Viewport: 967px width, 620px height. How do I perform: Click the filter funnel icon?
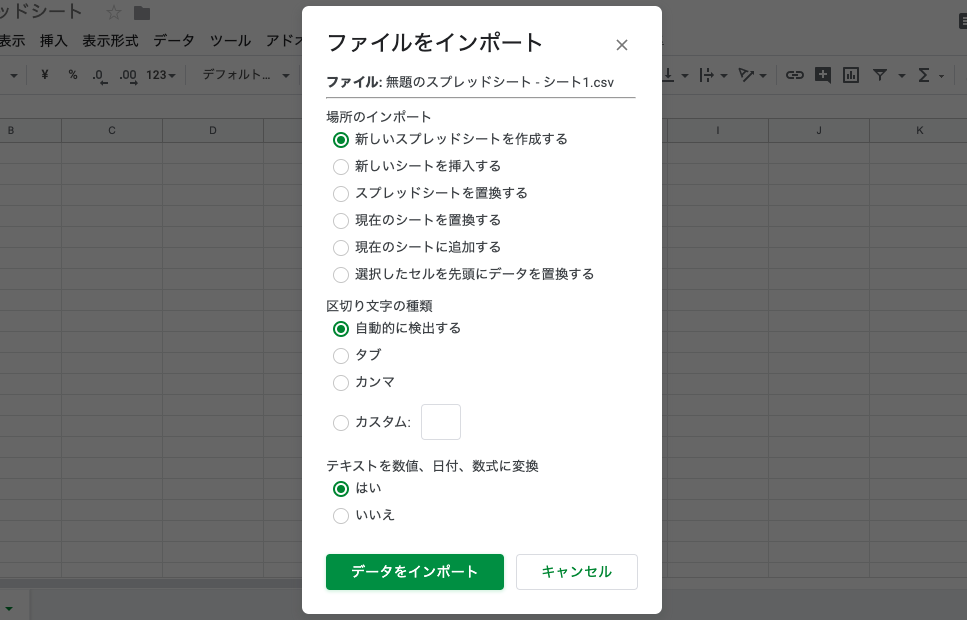[x=880, y=75]
